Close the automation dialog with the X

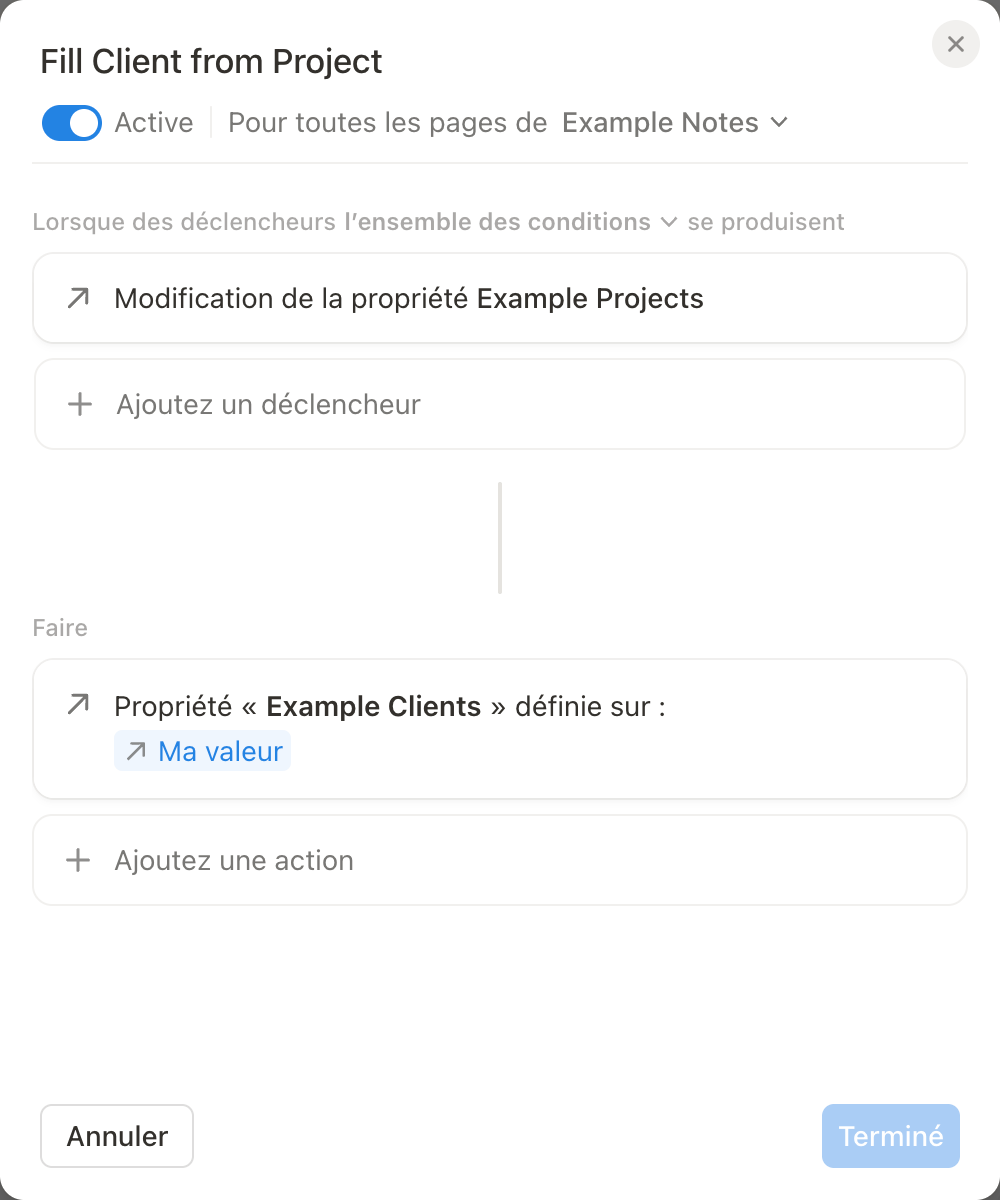click(955, 45)
